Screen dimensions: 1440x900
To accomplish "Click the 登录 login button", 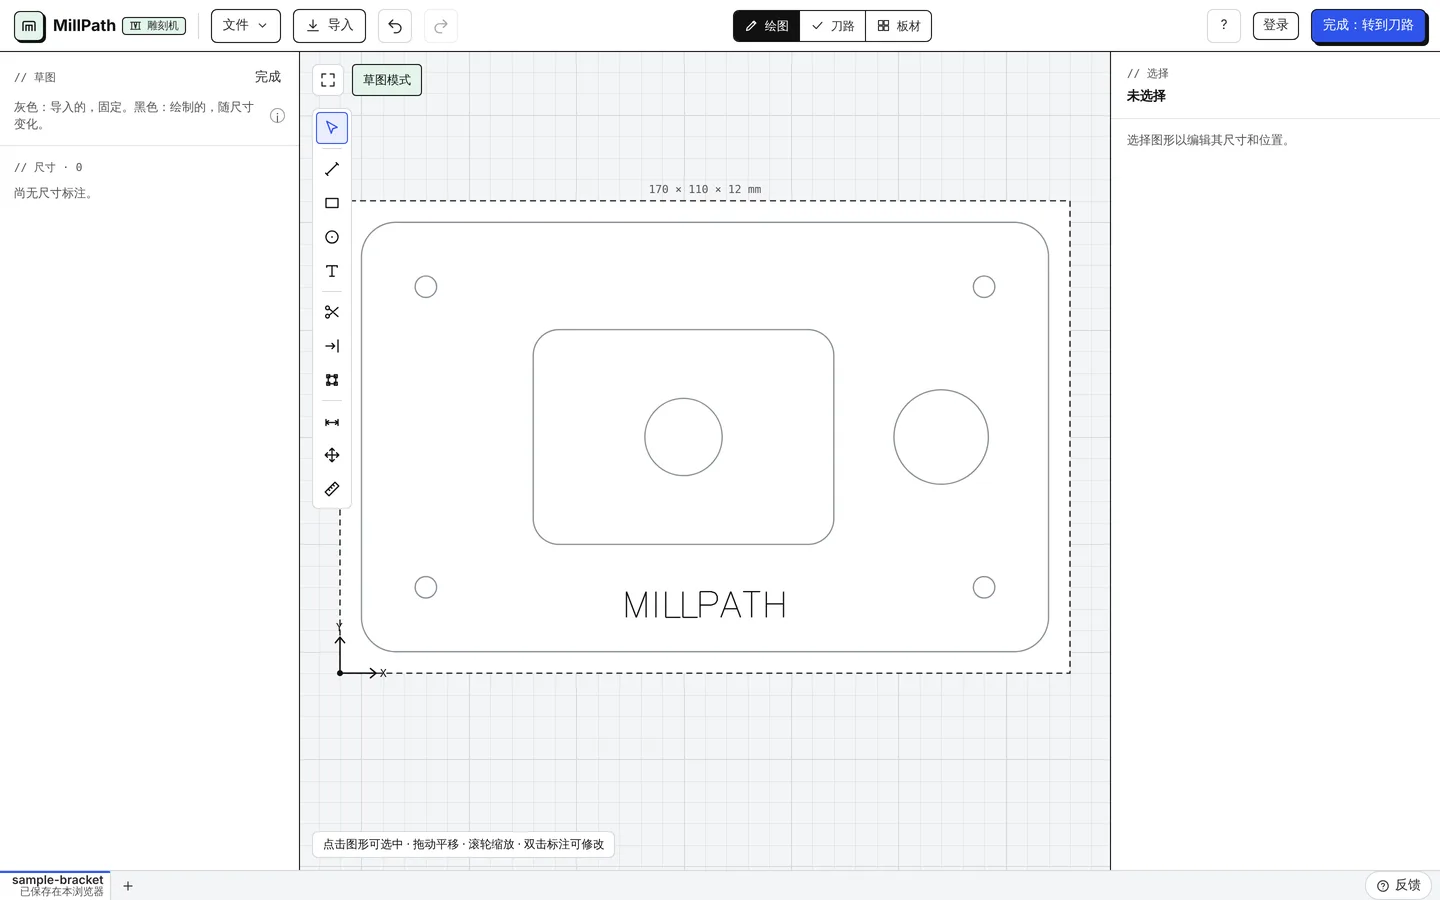I will pyautogui.click(x=1276, y=26).
